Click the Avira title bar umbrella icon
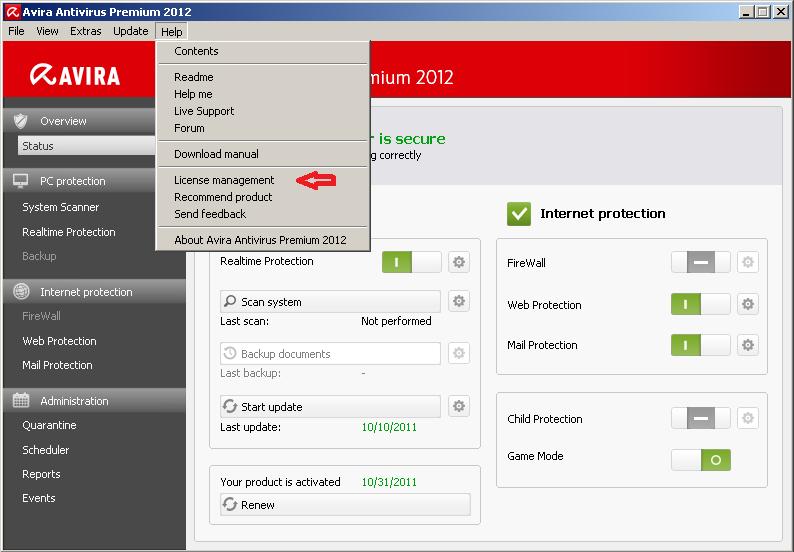This screenshot has height=552, width=794. (13, 11)
